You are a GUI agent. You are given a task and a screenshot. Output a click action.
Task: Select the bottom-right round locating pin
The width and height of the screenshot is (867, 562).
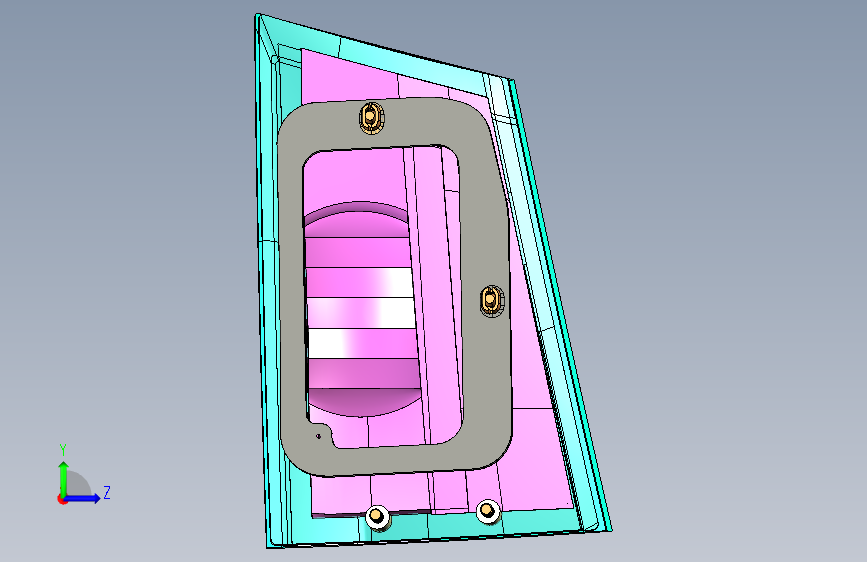(x=488, y=511)
